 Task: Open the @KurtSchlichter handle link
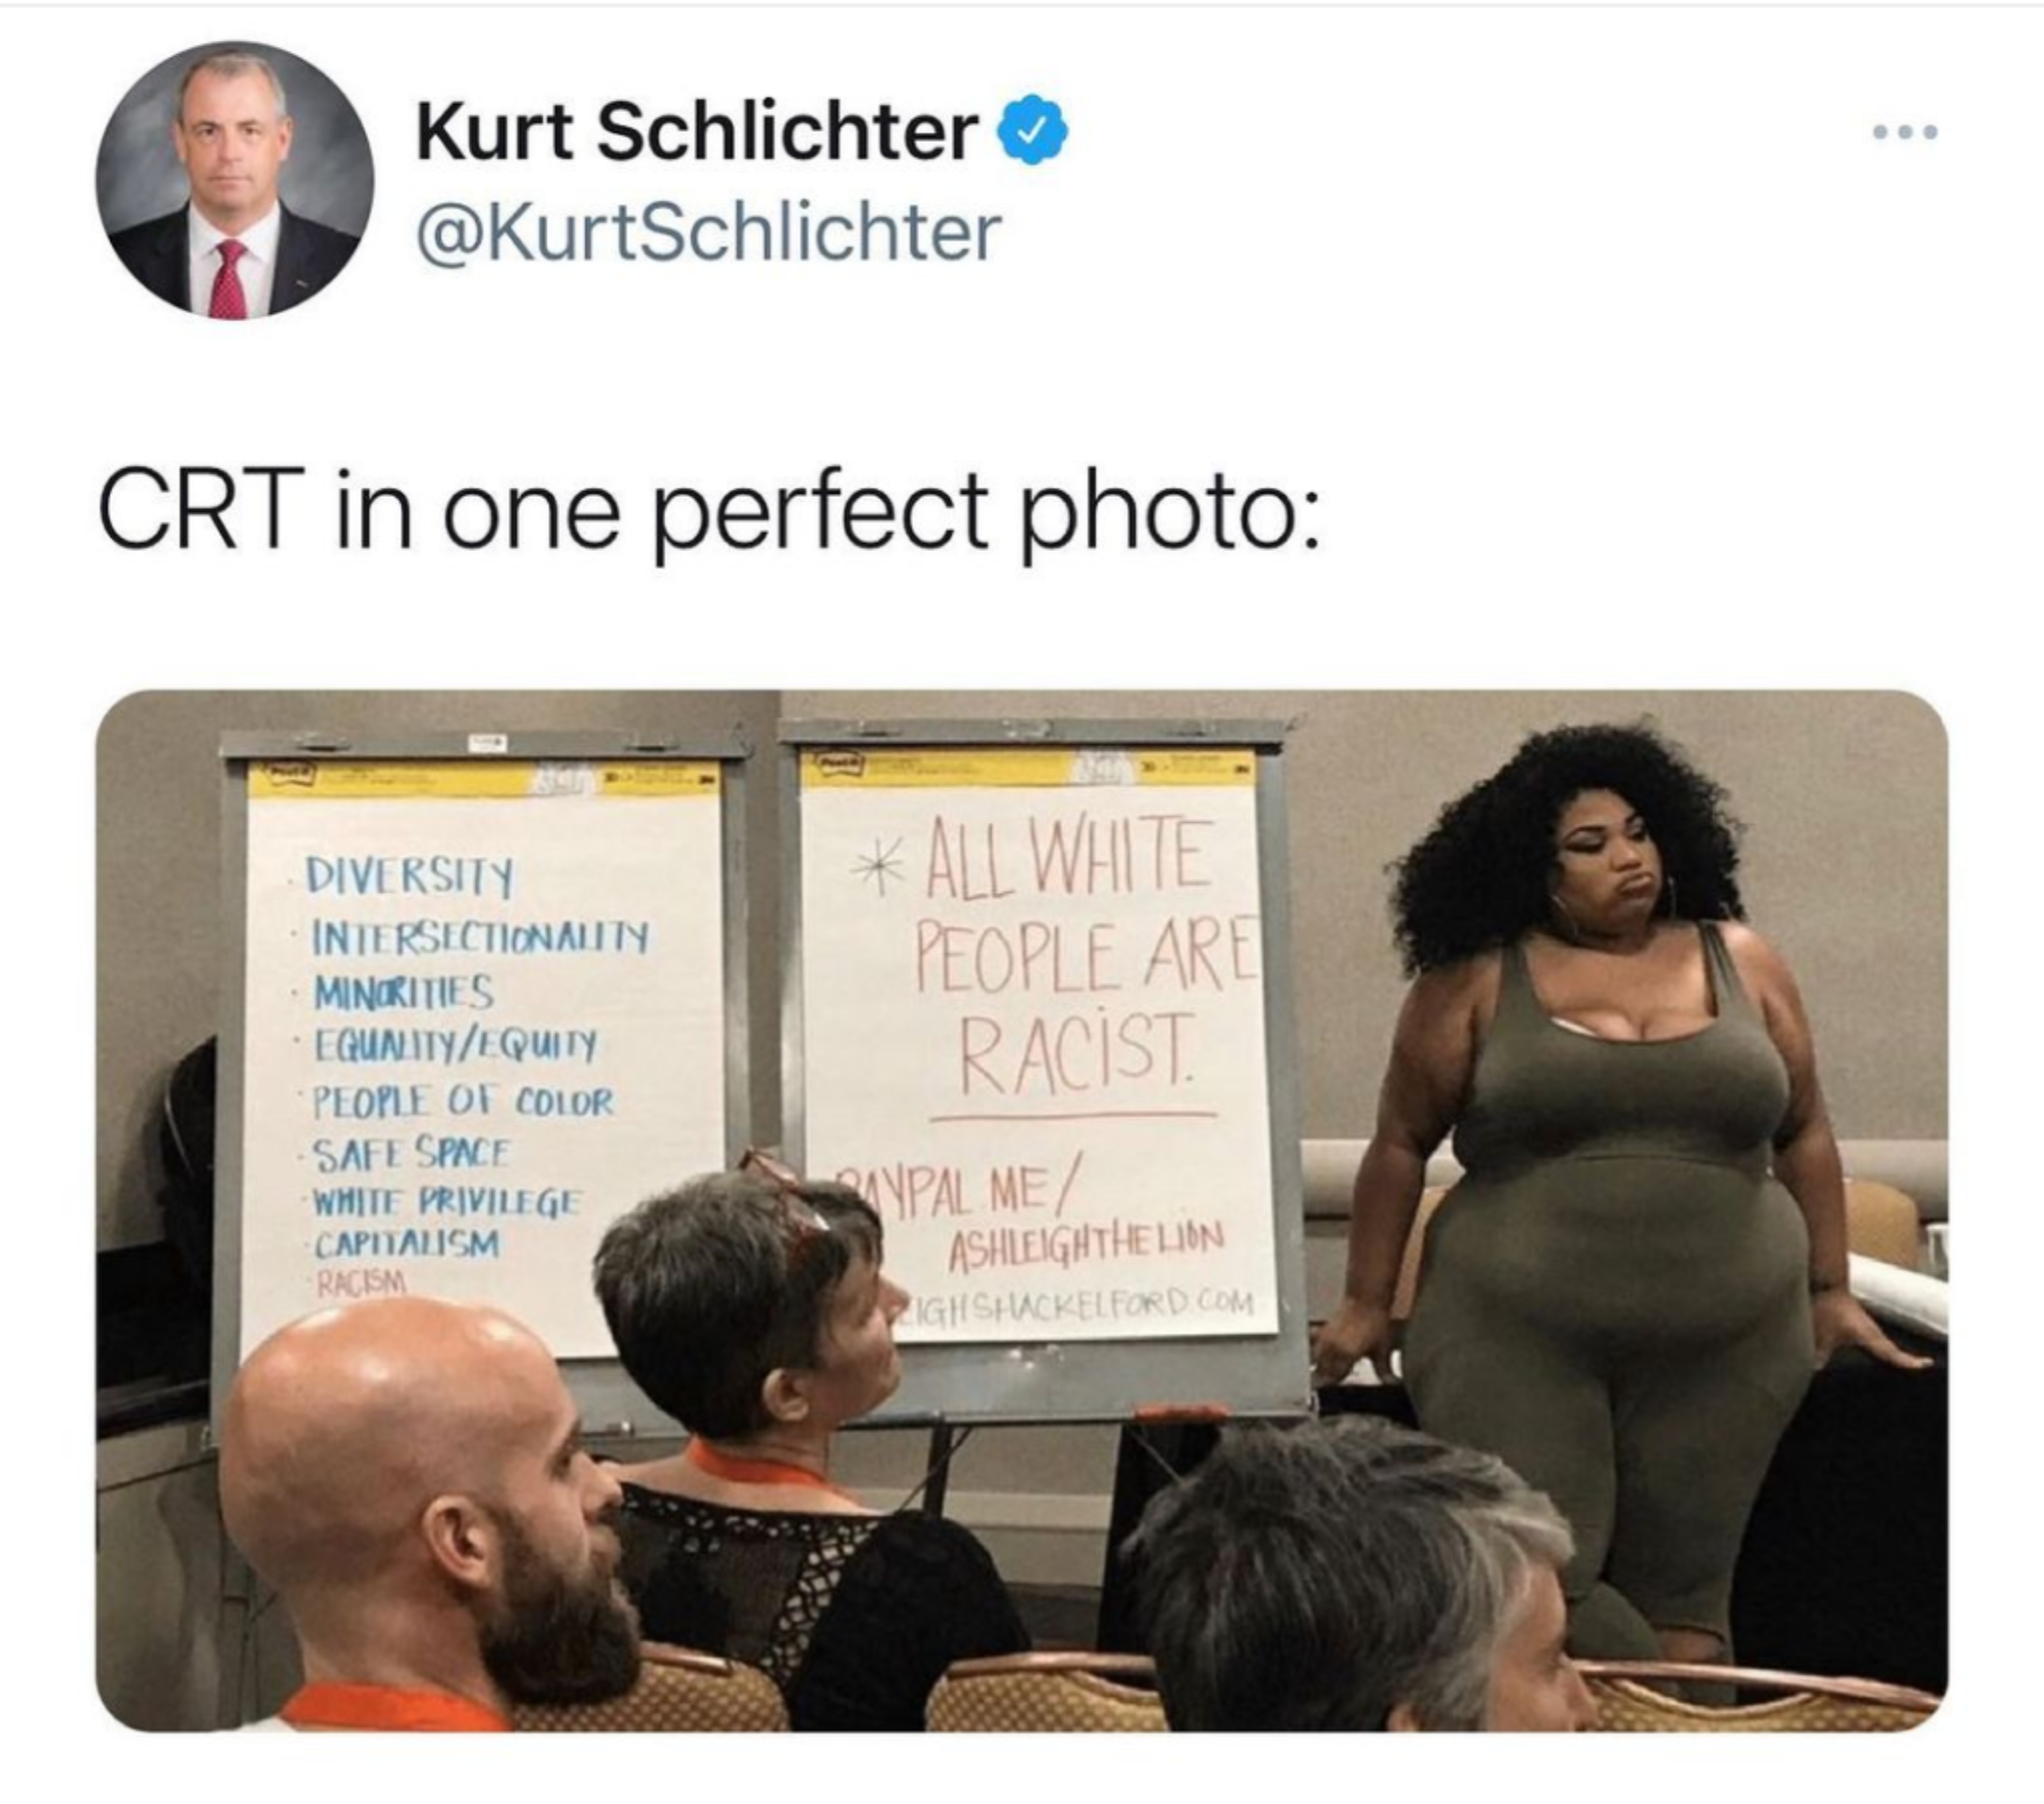tap(708, 233)
